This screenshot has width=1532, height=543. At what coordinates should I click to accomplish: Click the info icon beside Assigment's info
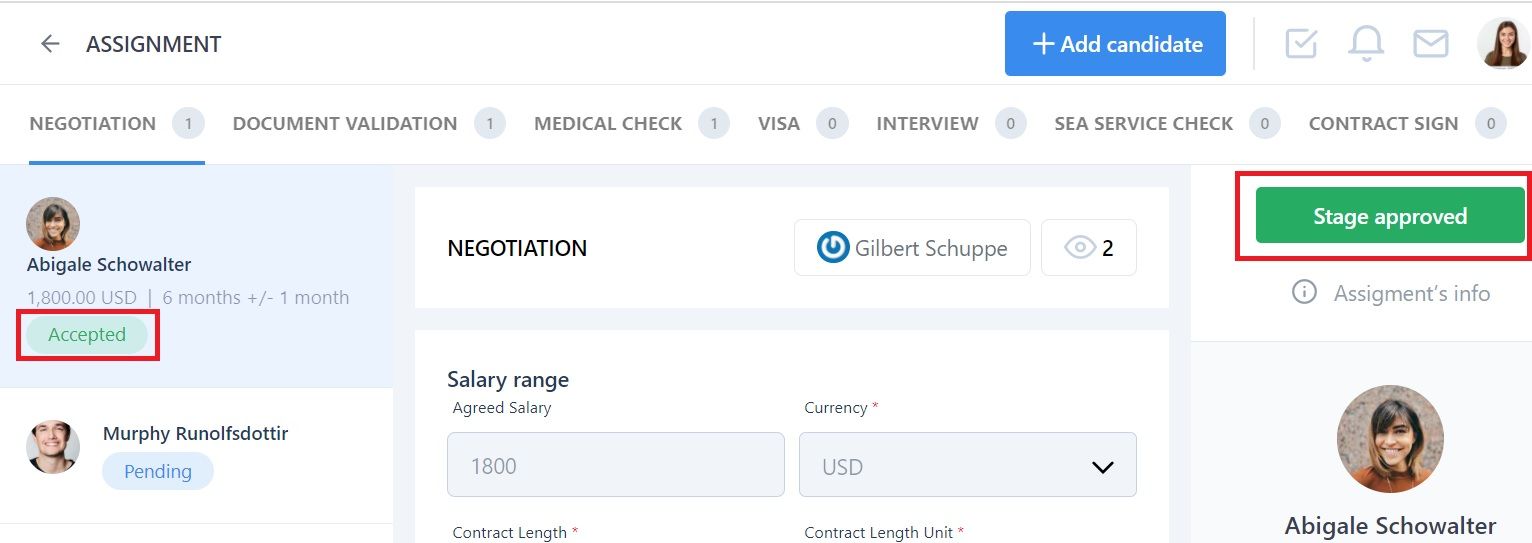point(1304,293)
